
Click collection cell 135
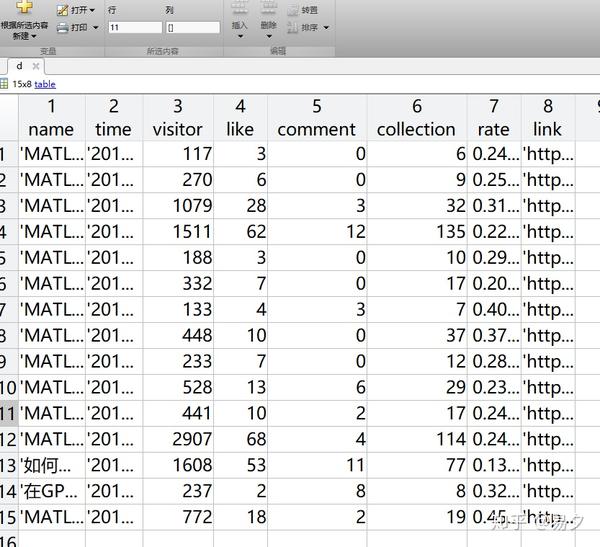[x=417, y=232]
